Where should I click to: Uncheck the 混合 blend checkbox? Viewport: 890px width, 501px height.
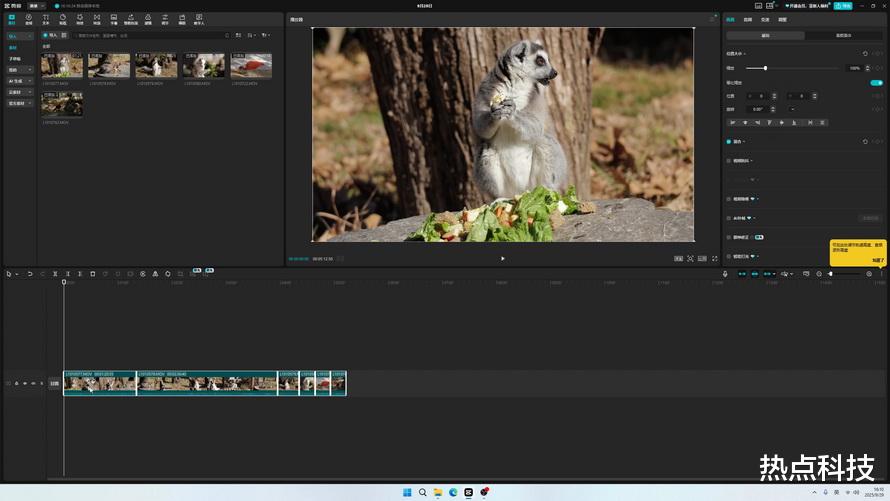(x=729, y=142)
